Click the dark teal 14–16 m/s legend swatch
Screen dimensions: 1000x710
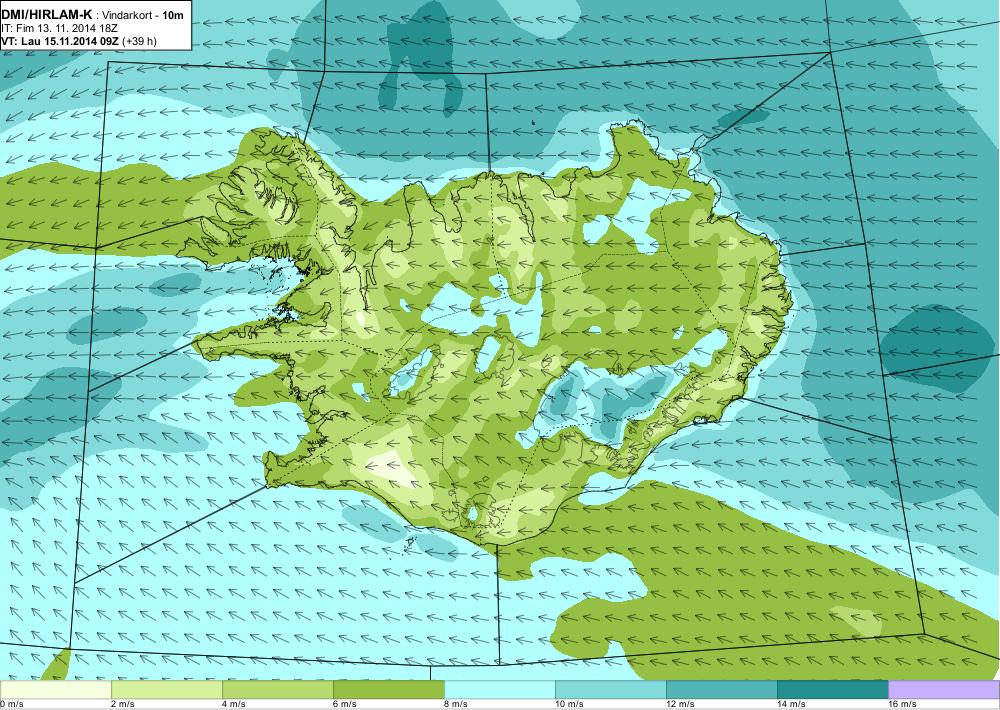coord(832,690)
